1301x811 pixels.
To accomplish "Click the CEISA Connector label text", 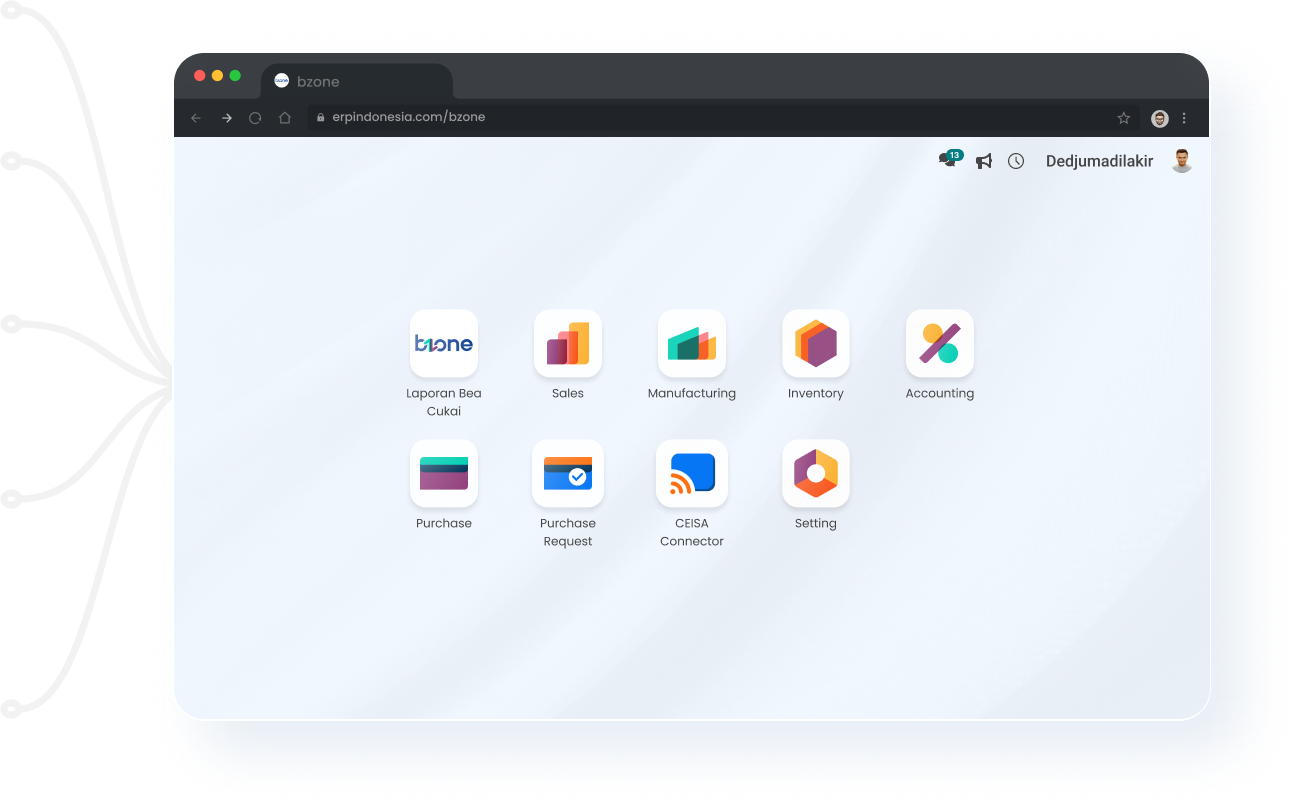I will point(692,532).
